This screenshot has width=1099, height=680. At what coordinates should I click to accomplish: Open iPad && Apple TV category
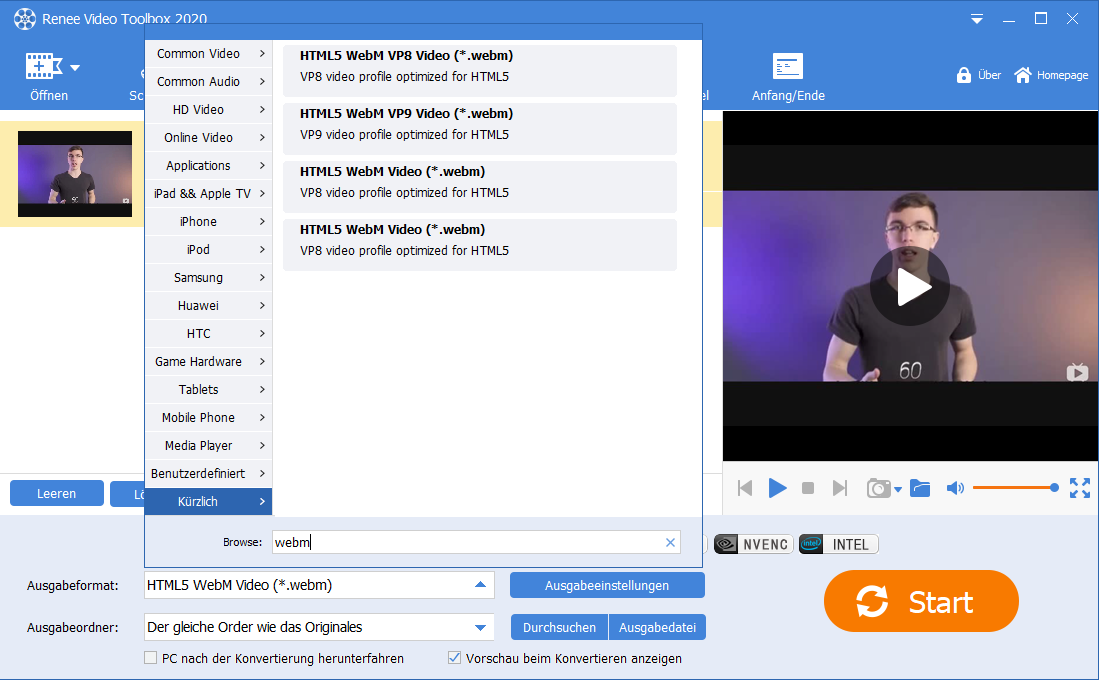(208, 194)
